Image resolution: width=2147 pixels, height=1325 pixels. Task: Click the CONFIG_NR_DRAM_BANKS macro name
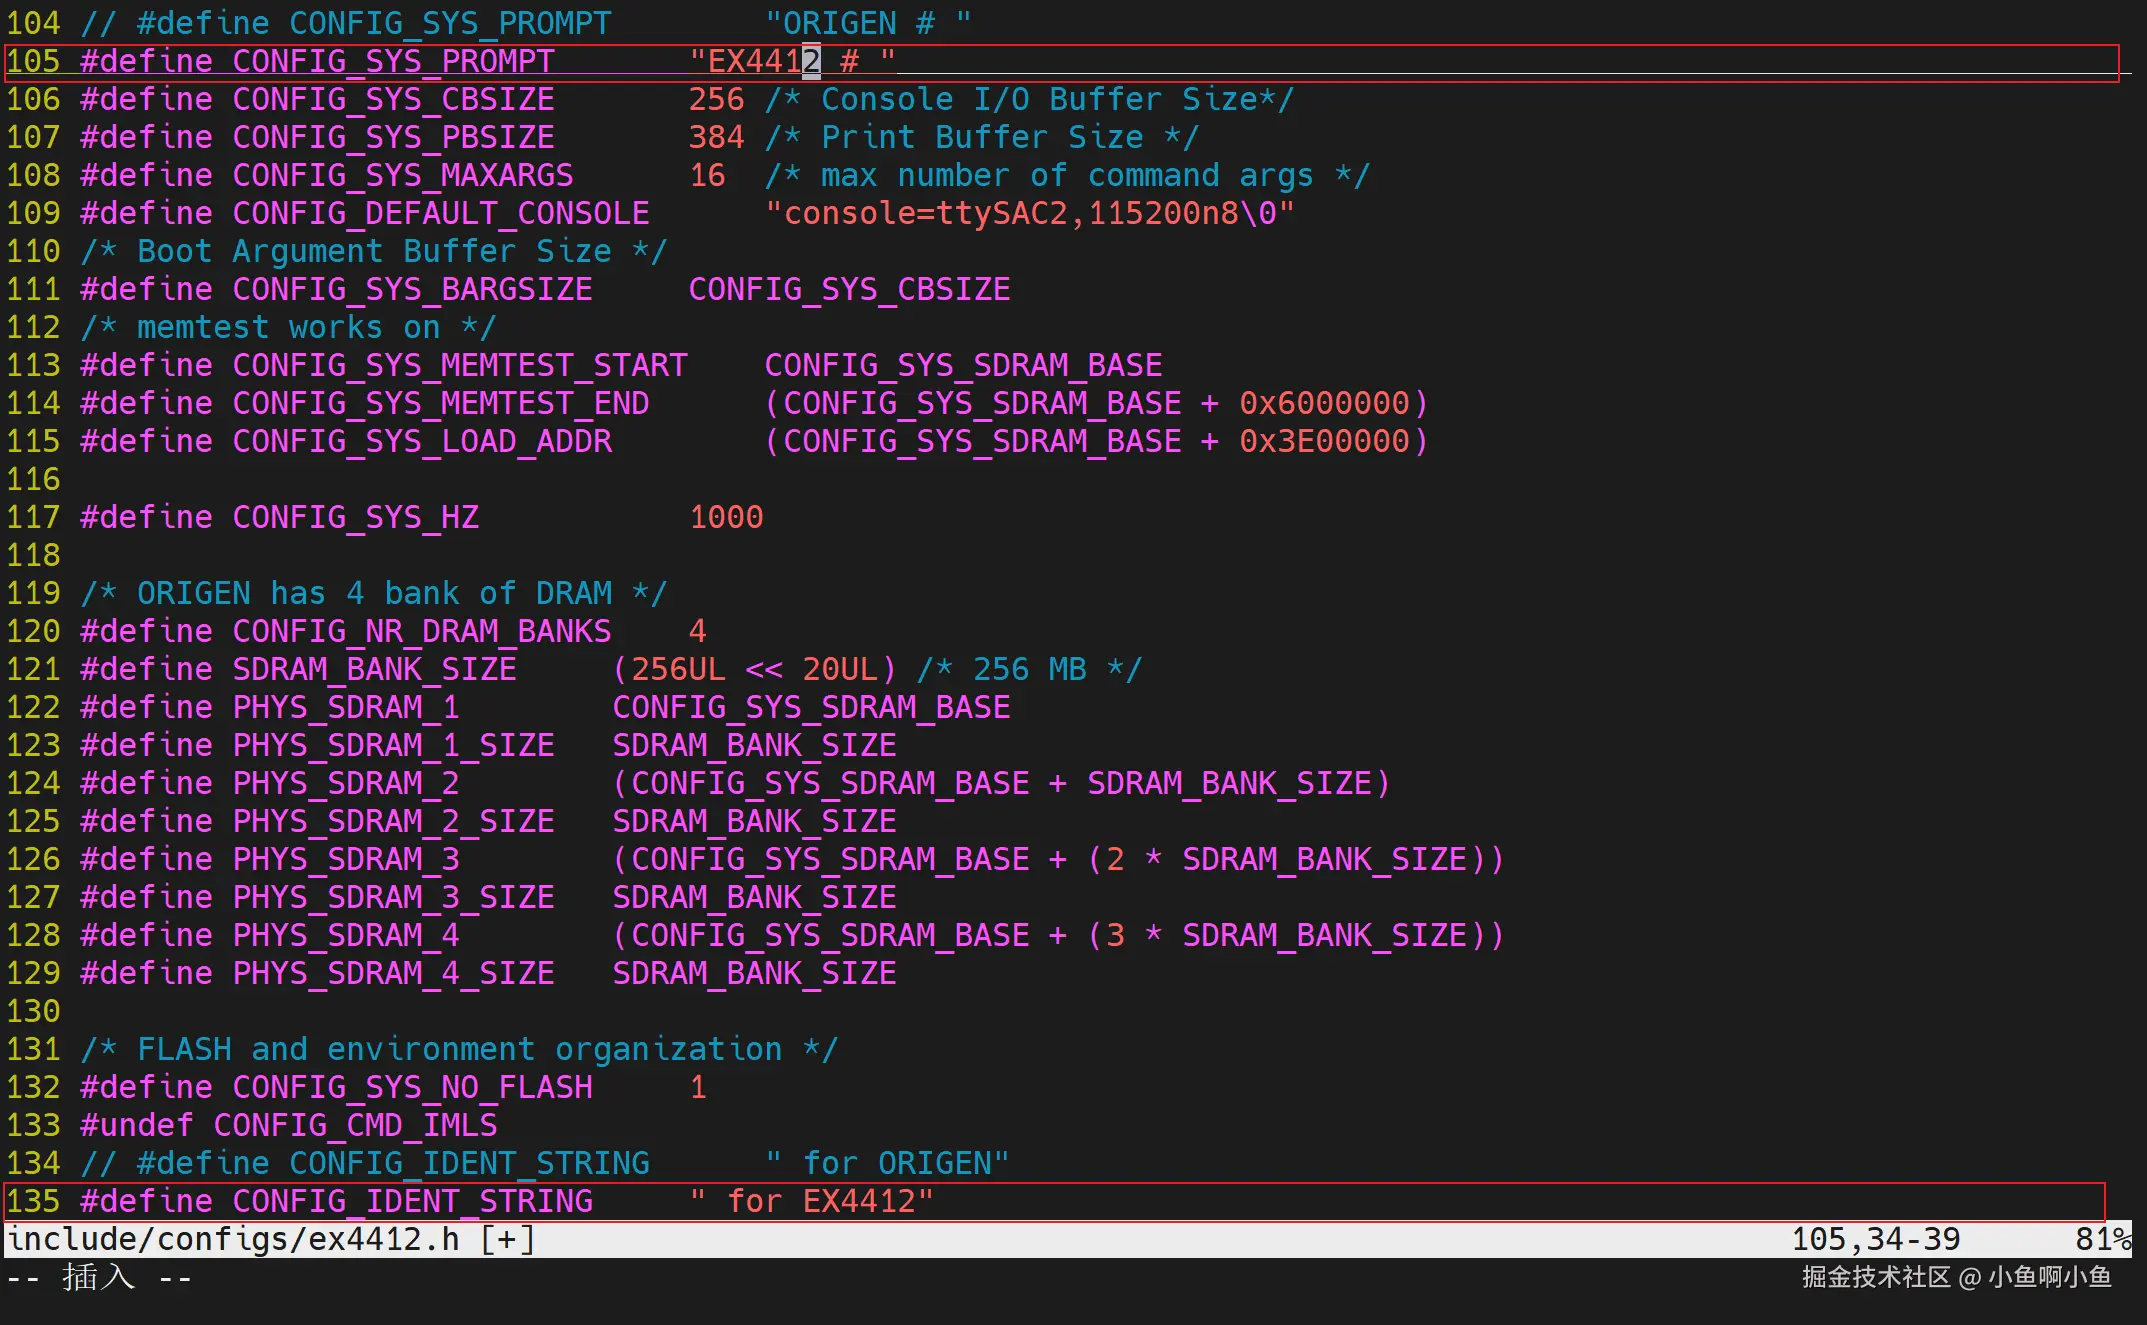(x=421, y=631)
